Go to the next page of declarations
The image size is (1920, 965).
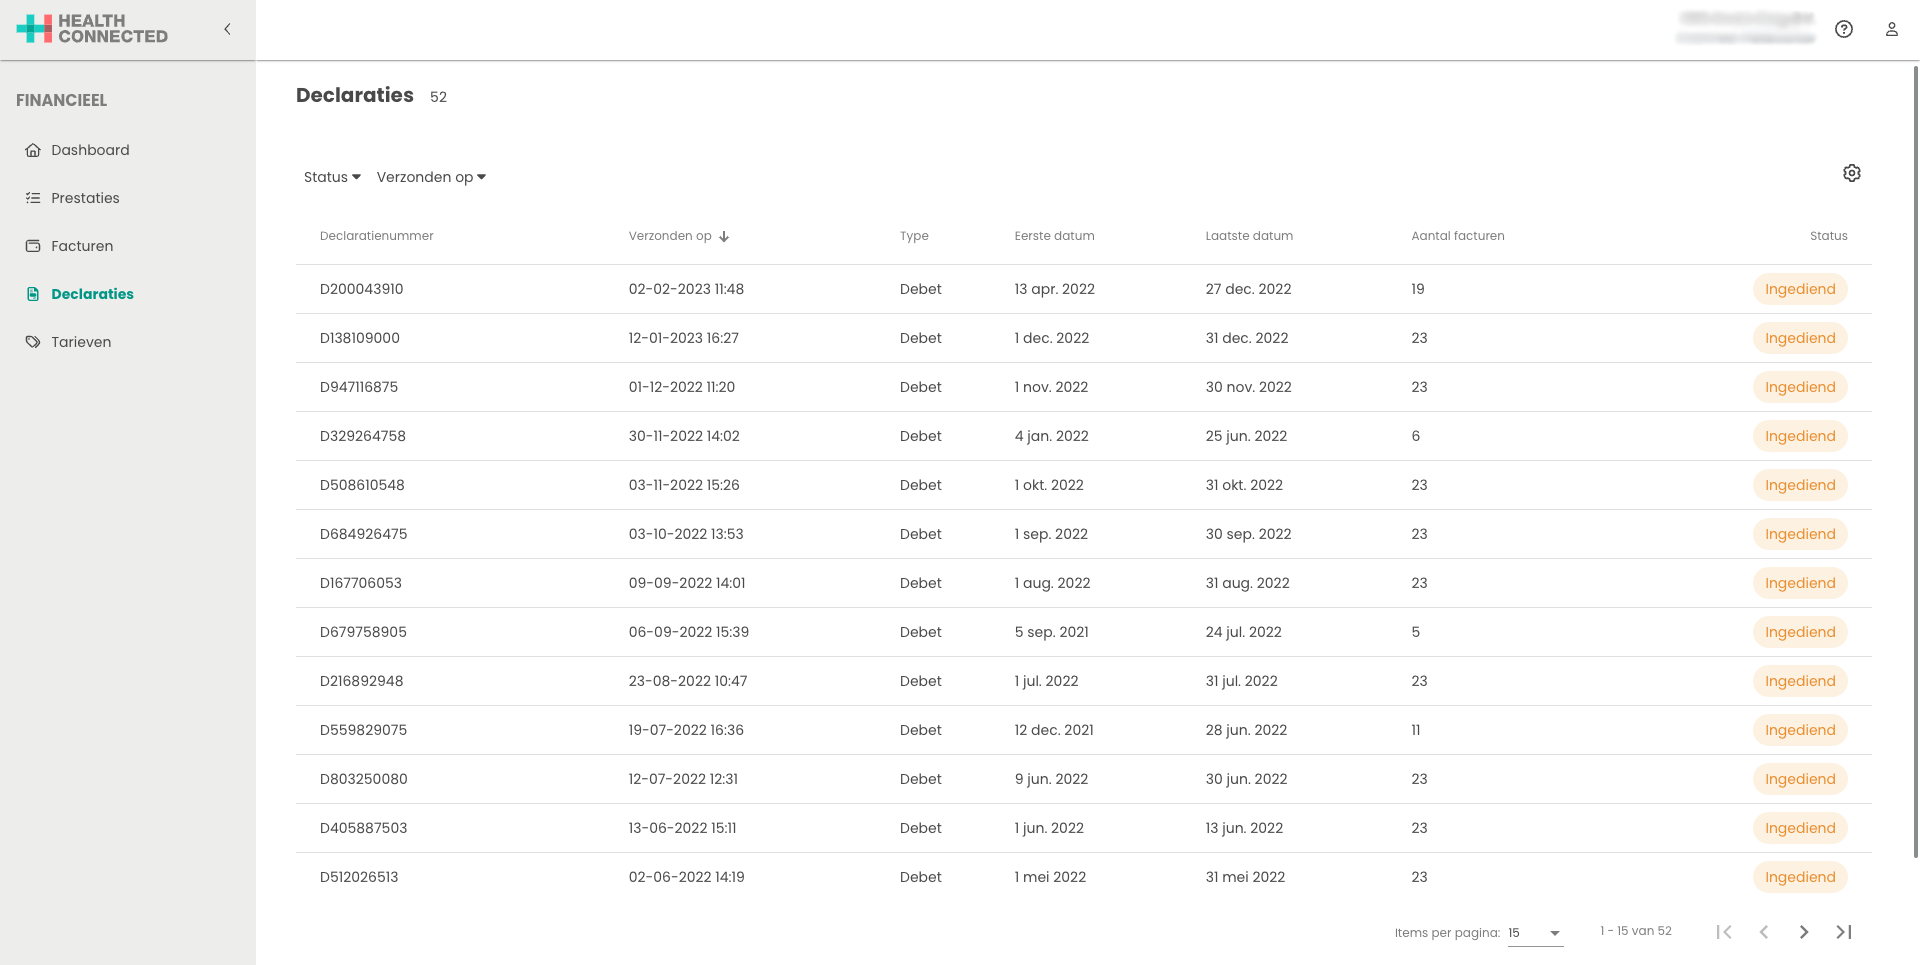tap(1803, 932)
